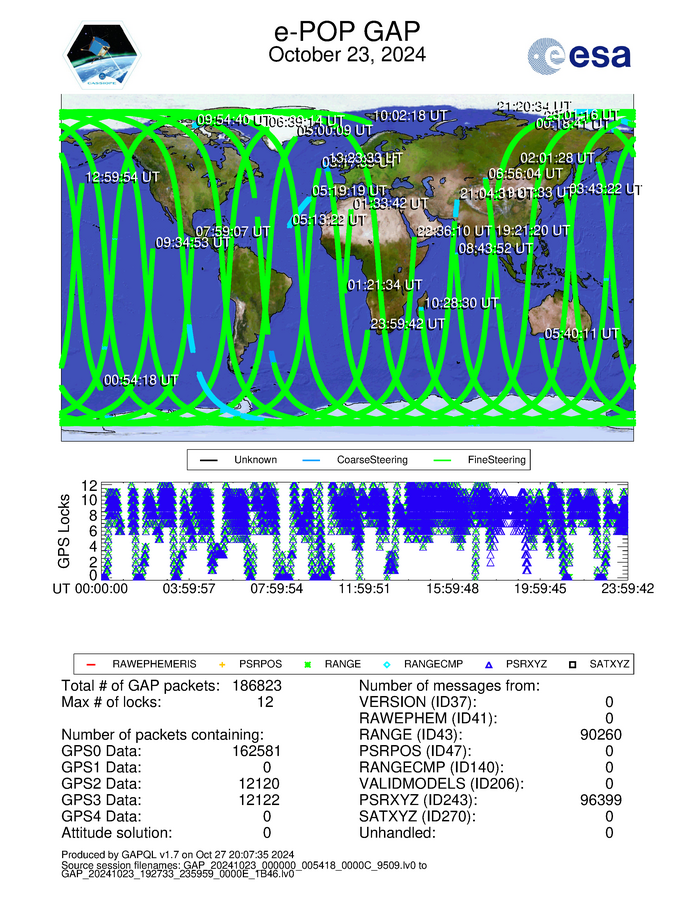This screenshot has width=695, height=899.
Task: Click the orange PSRPOS plus marker
Action: pos(223,664)
